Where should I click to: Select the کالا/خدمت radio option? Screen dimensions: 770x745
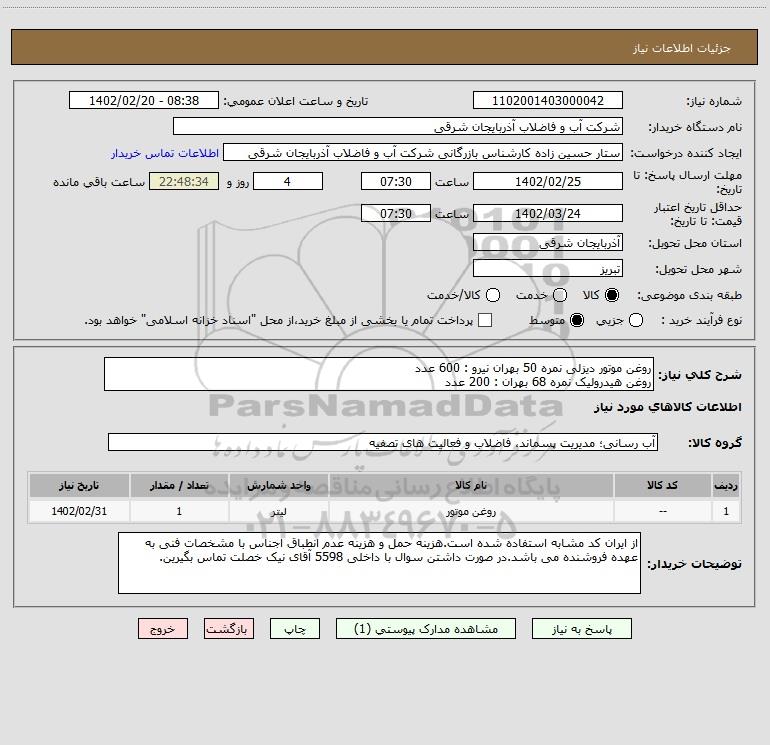(x=493, y=295)
